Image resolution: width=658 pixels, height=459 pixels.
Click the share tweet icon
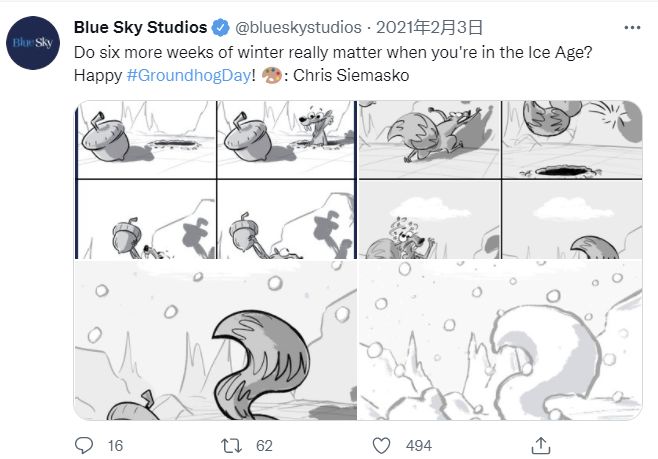[540, 445]
